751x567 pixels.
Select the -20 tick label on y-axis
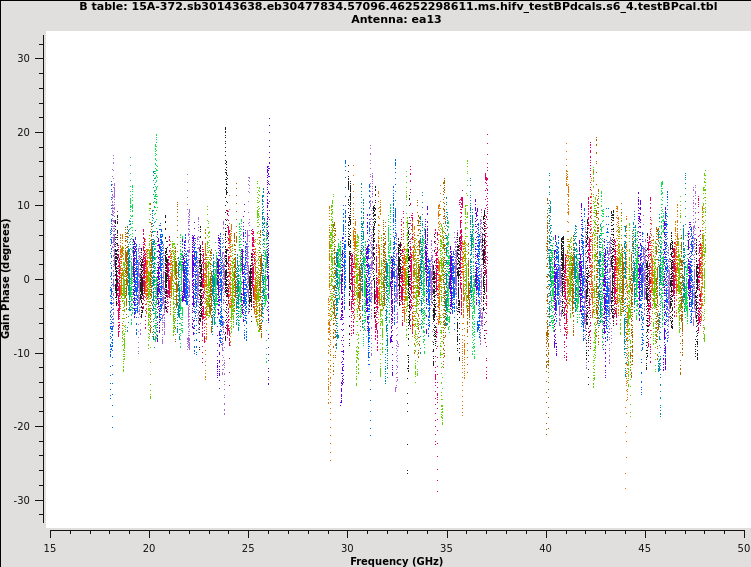point(21,427)
